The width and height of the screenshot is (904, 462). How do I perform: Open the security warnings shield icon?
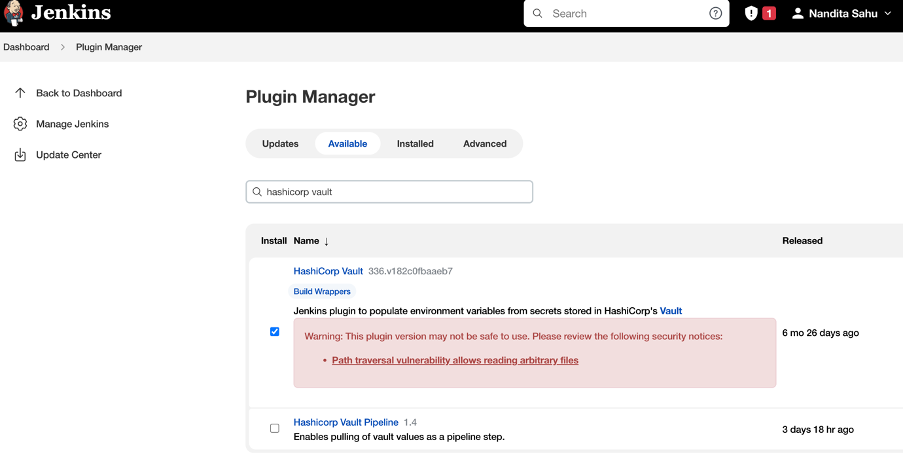click(x=751, y=13)
